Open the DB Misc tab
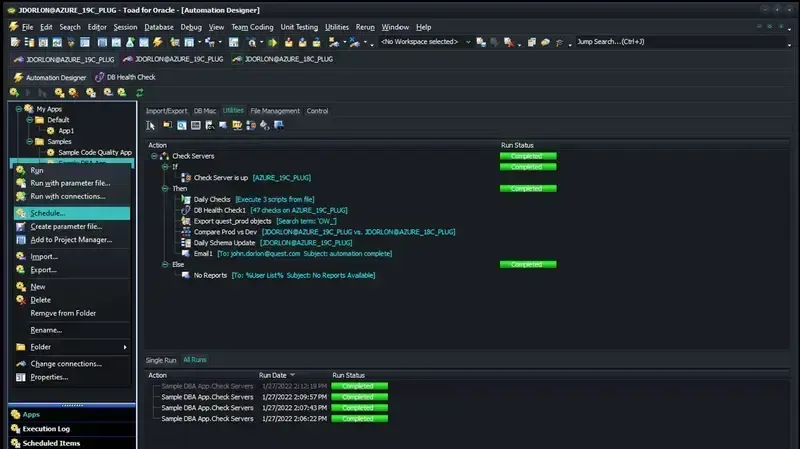The image size is (800, 449). click(205, 111)
